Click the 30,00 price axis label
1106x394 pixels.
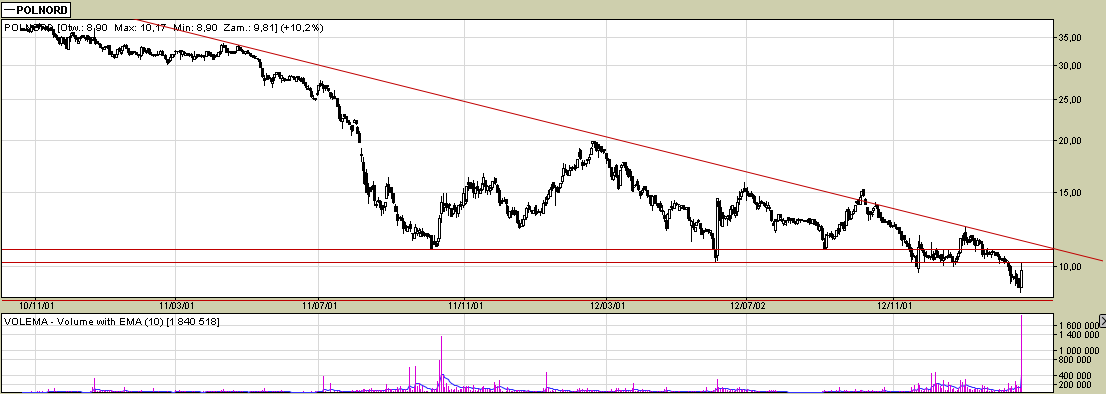(1069, 66)
